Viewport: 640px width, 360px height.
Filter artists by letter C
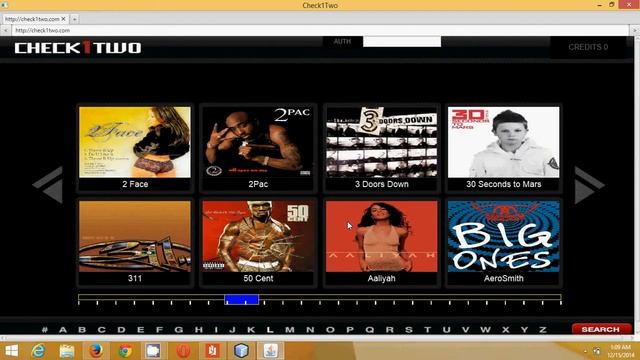pyautogui.click(x=102, y=329)
